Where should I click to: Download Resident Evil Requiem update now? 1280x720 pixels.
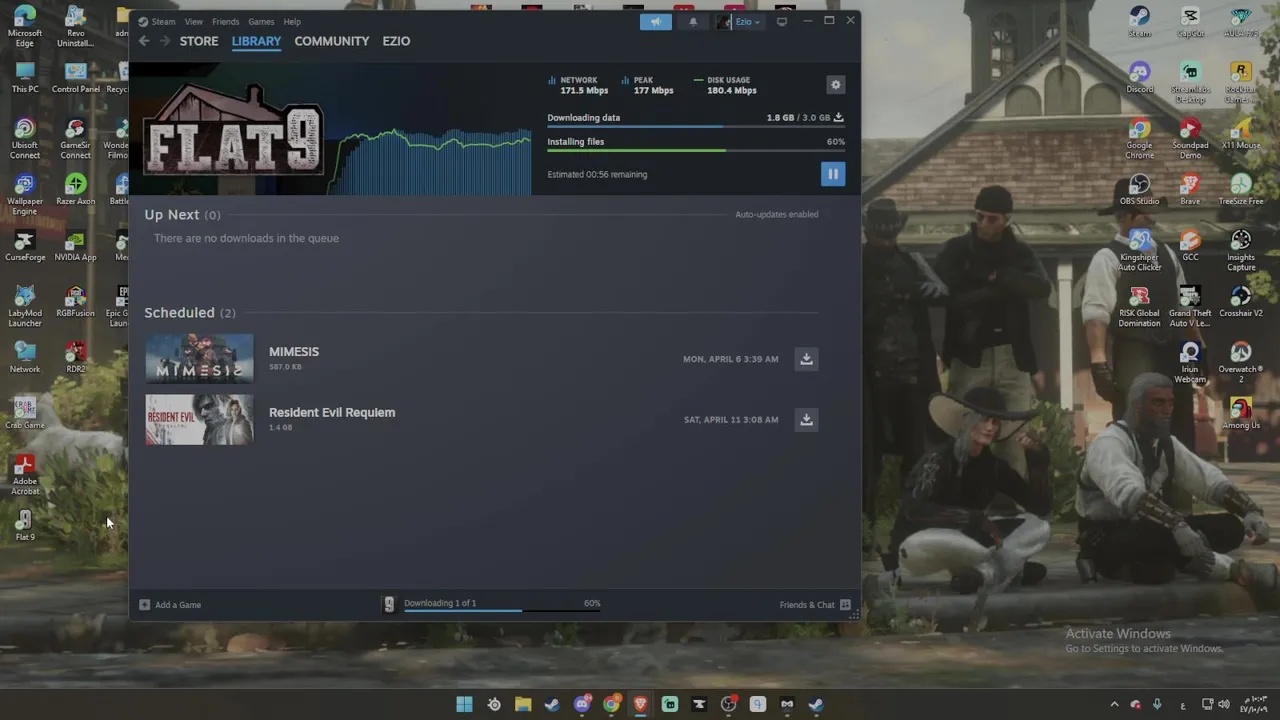pos(806,420)
